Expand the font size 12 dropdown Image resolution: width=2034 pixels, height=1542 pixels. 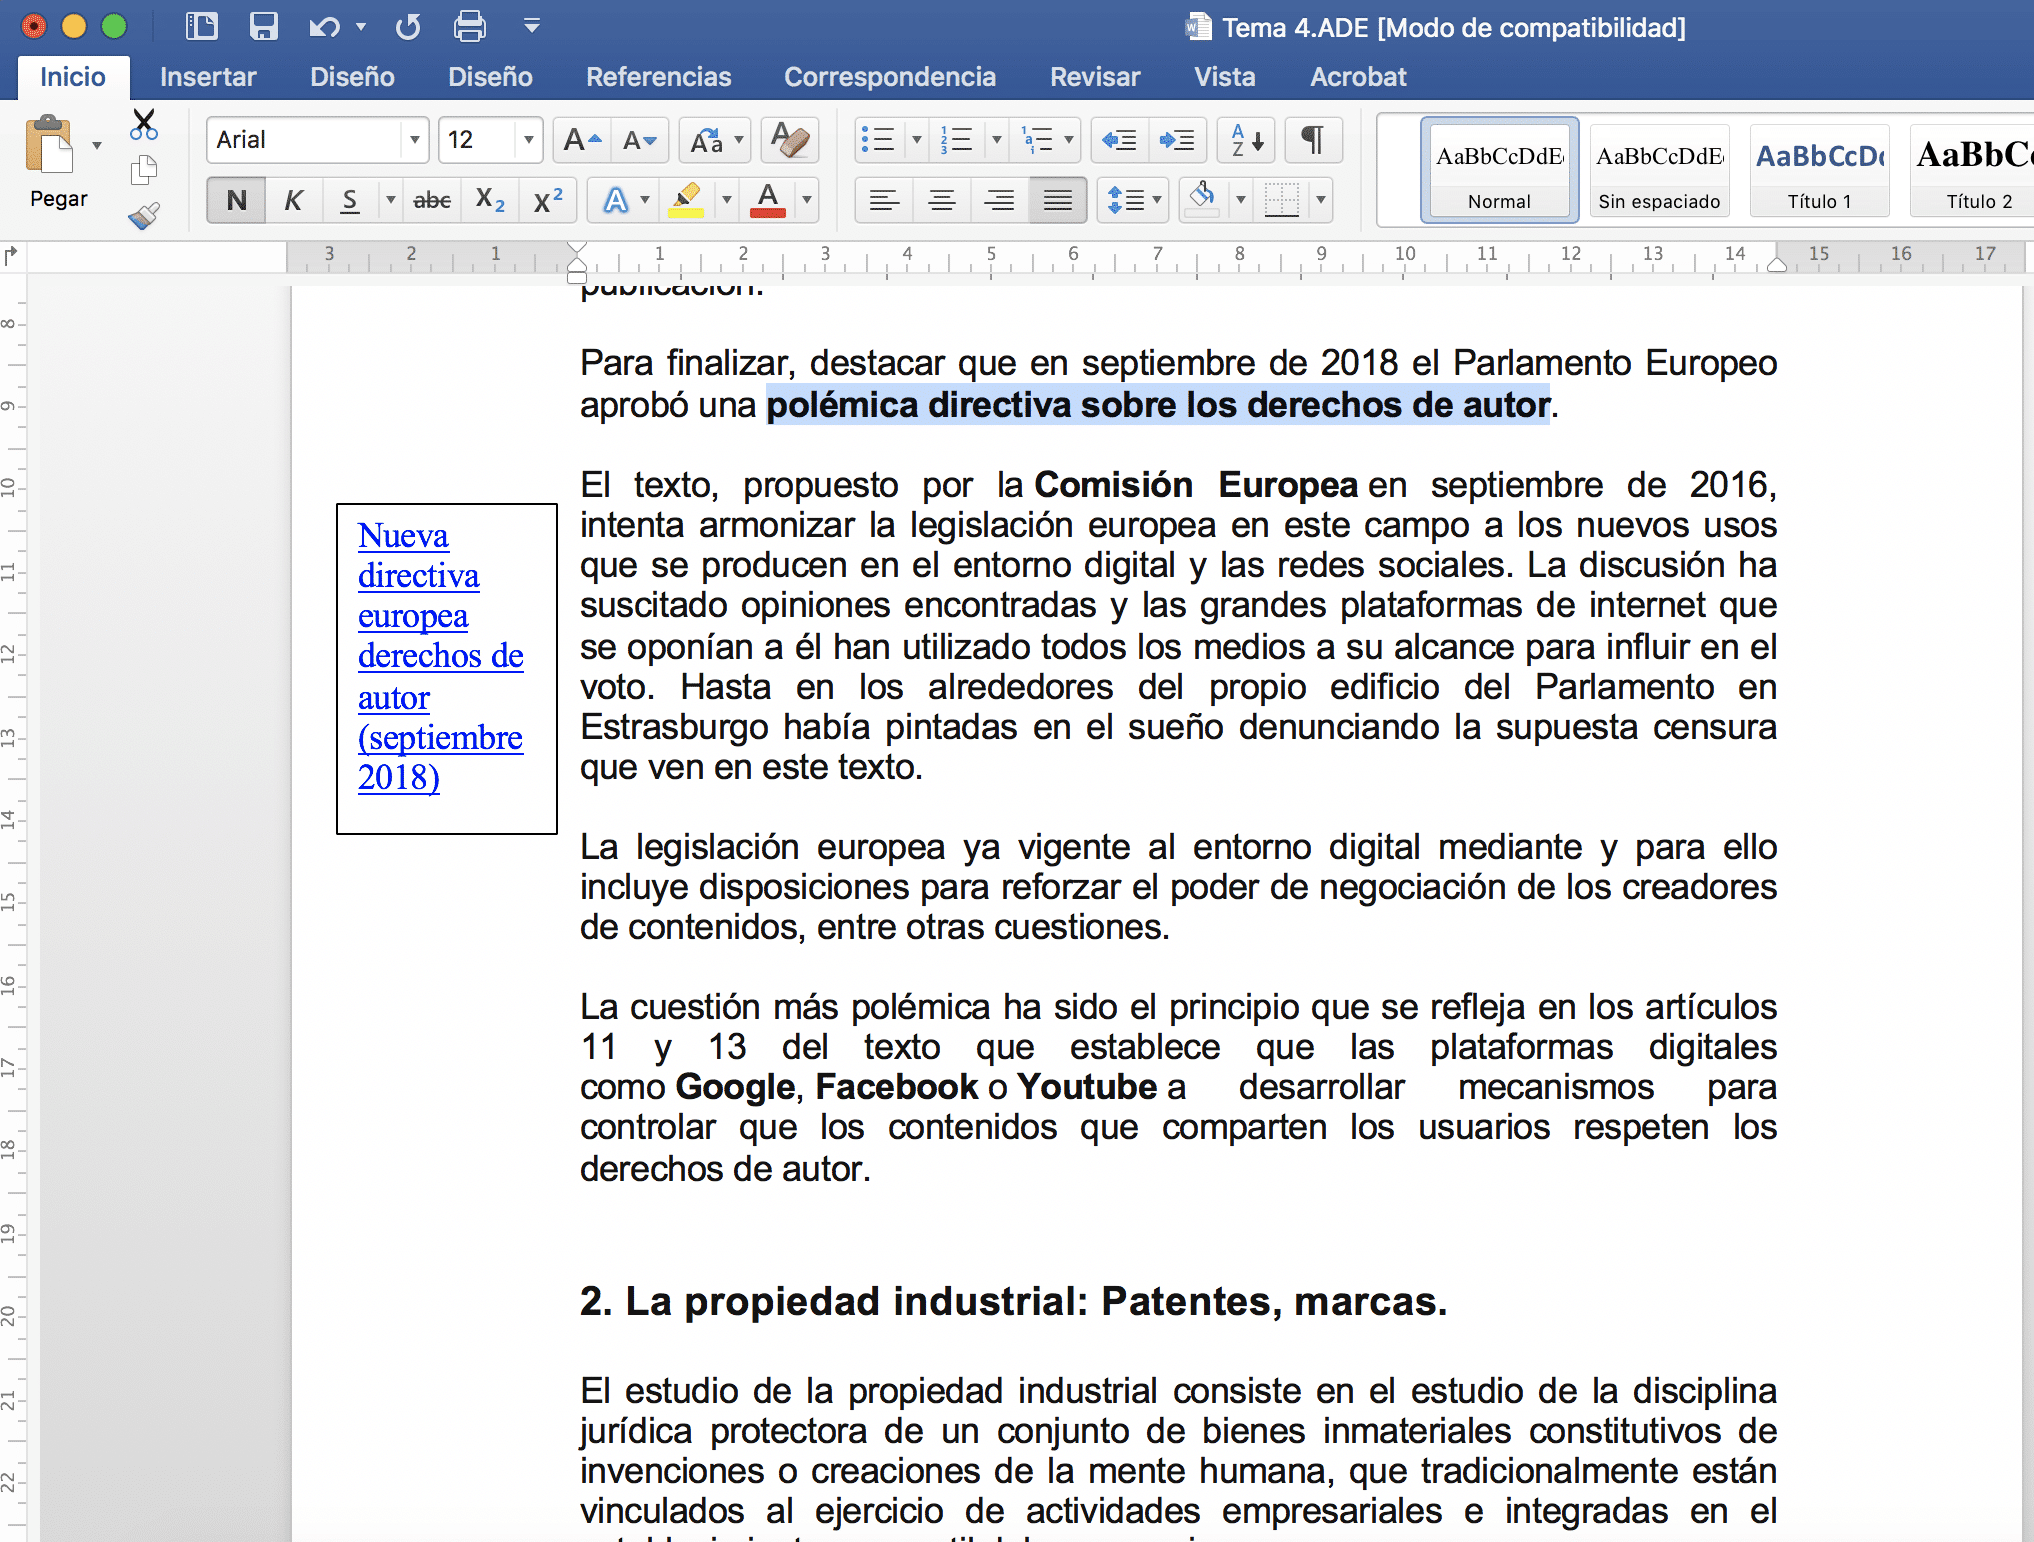(528, 140)
